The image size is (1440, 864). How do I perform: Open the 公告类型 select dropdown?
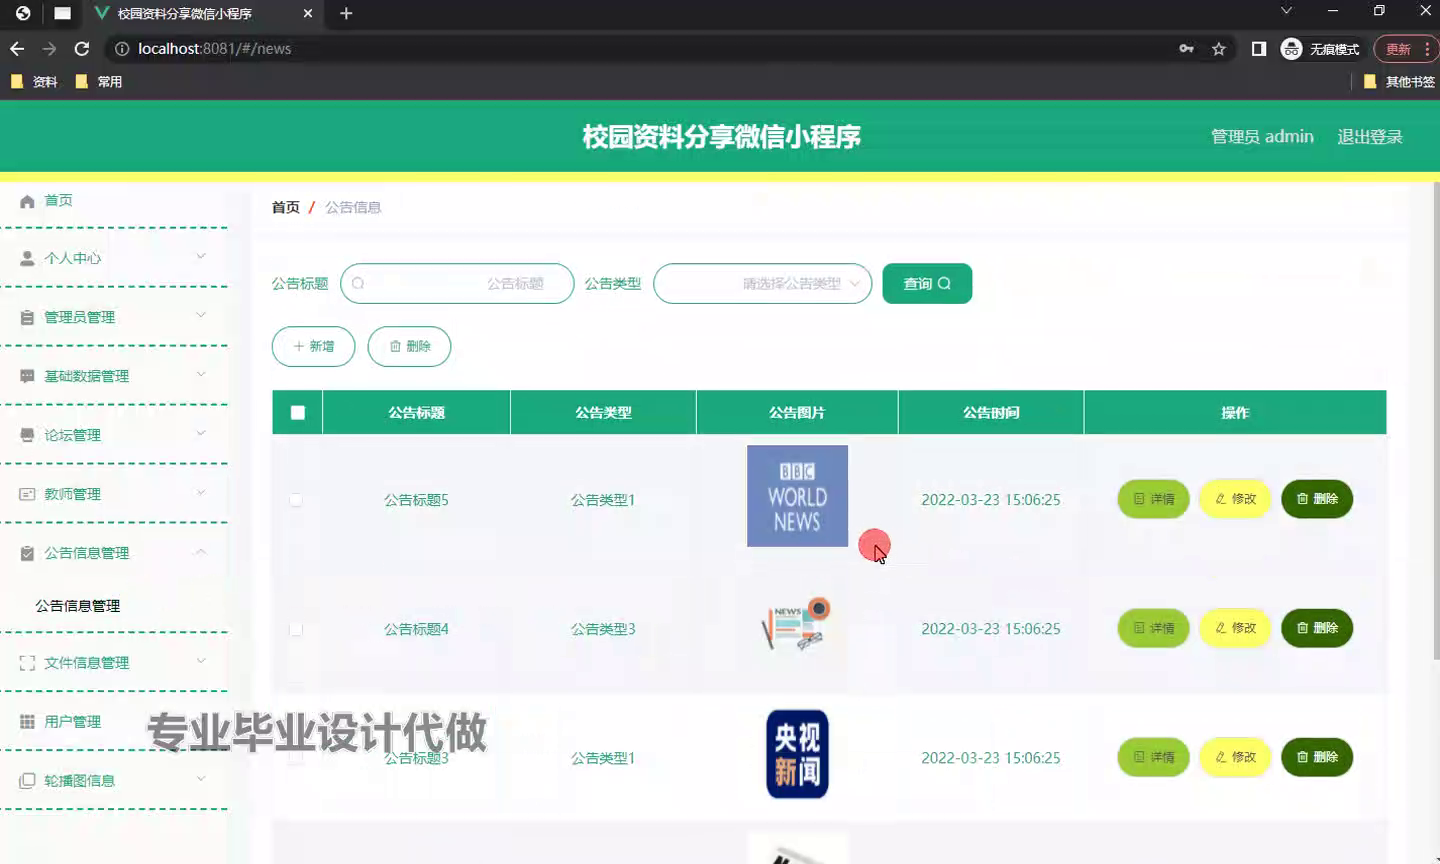[762, 284]
